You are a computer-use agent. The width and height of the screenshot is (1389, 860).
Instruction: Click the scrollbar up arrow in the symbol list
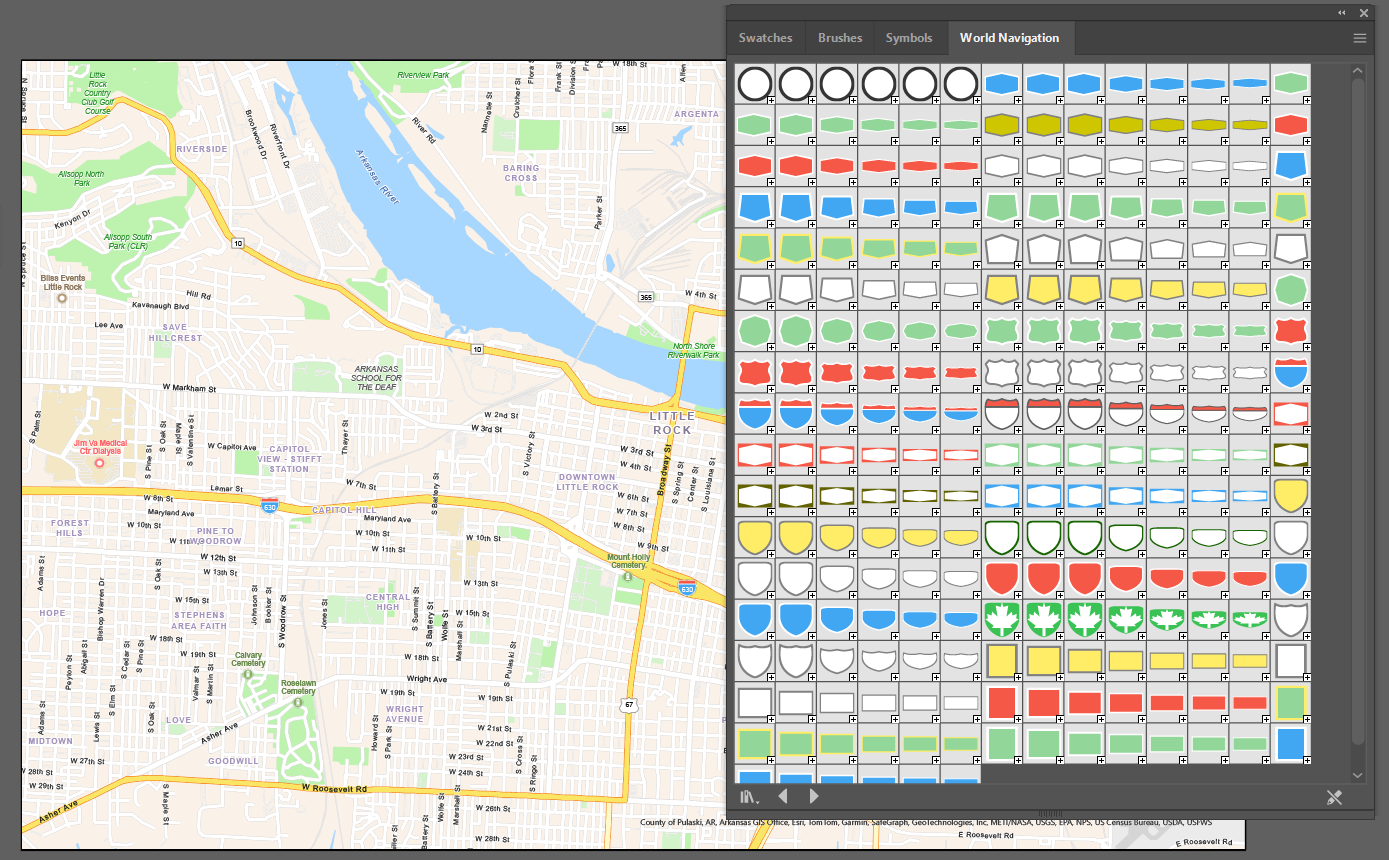[x=1357, y=69]
